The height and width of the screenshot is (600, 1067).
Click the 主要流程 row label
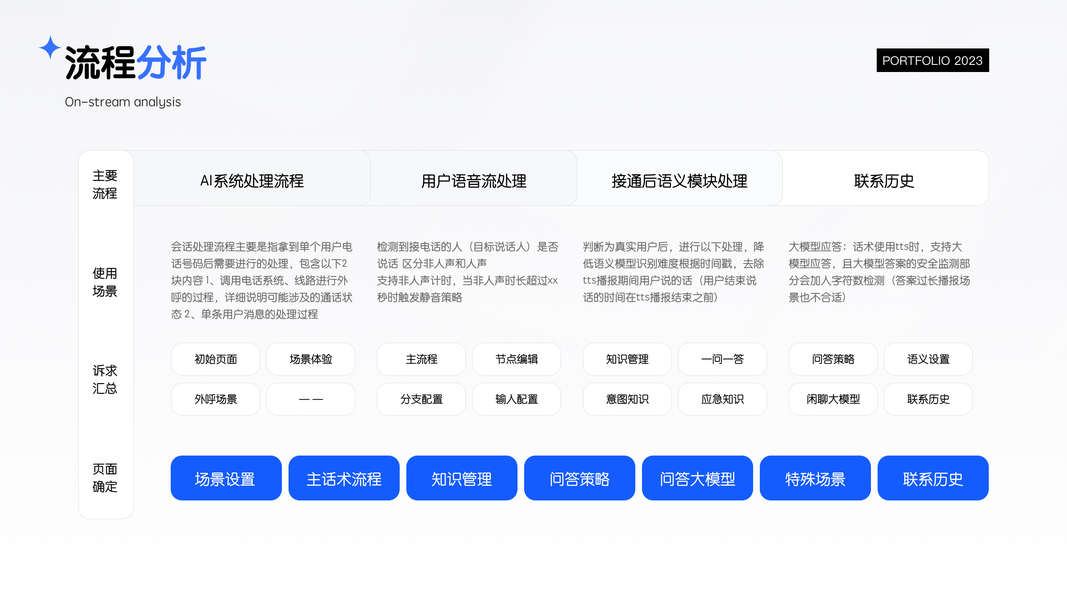point(105,184)
